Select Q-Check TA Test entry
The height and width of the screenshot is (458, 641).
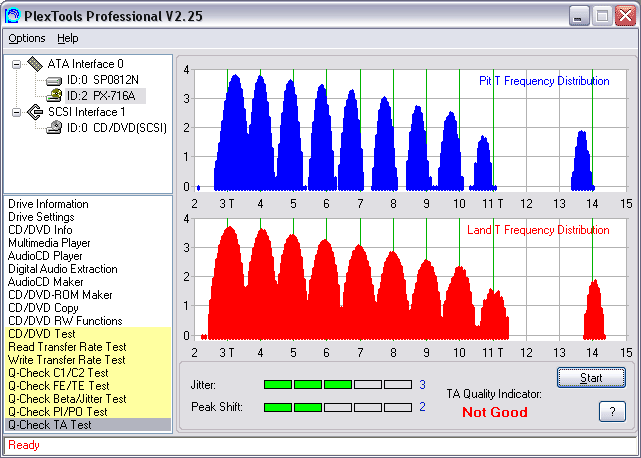point(88,425)
